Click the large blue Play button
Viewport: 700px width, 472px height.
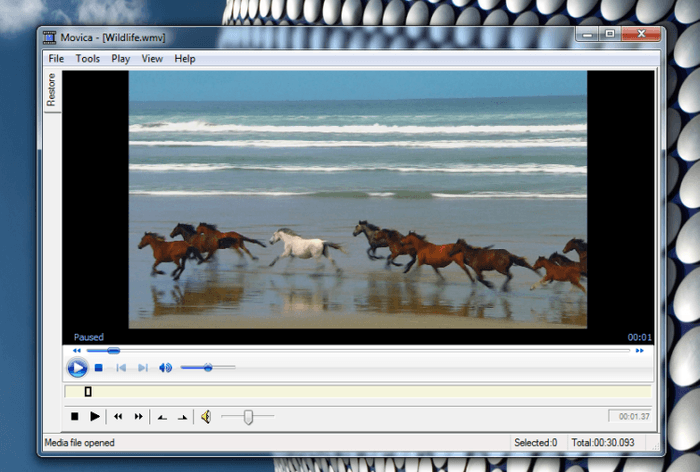pos(77,368)
